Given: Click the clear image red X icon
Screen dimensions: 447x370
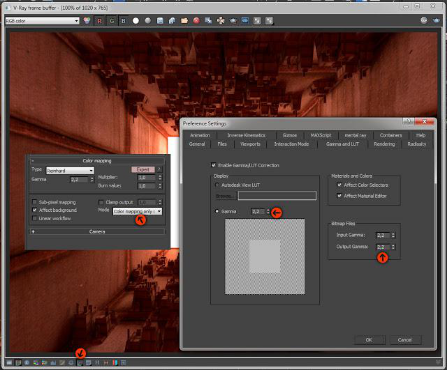Looking at the screenshot, I should [x=196, y=21].
